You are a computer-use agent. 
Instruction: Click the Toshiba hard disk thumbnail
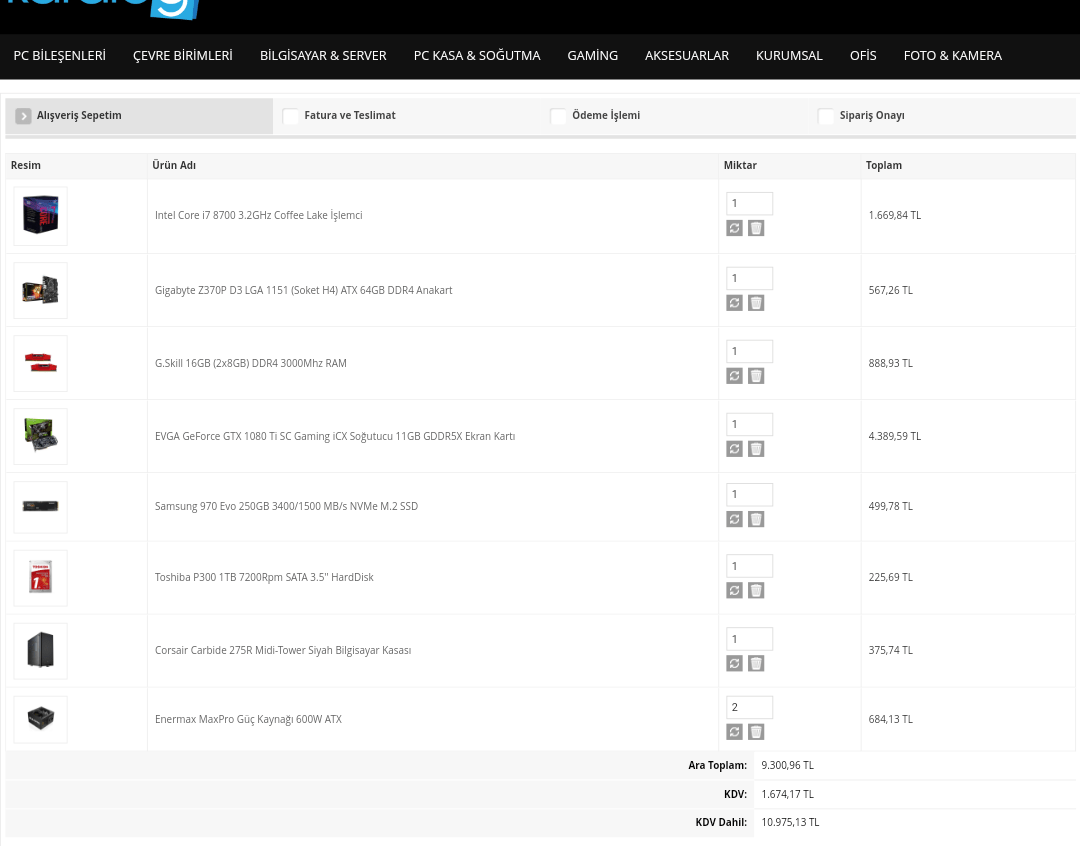[x=41, y=578]
